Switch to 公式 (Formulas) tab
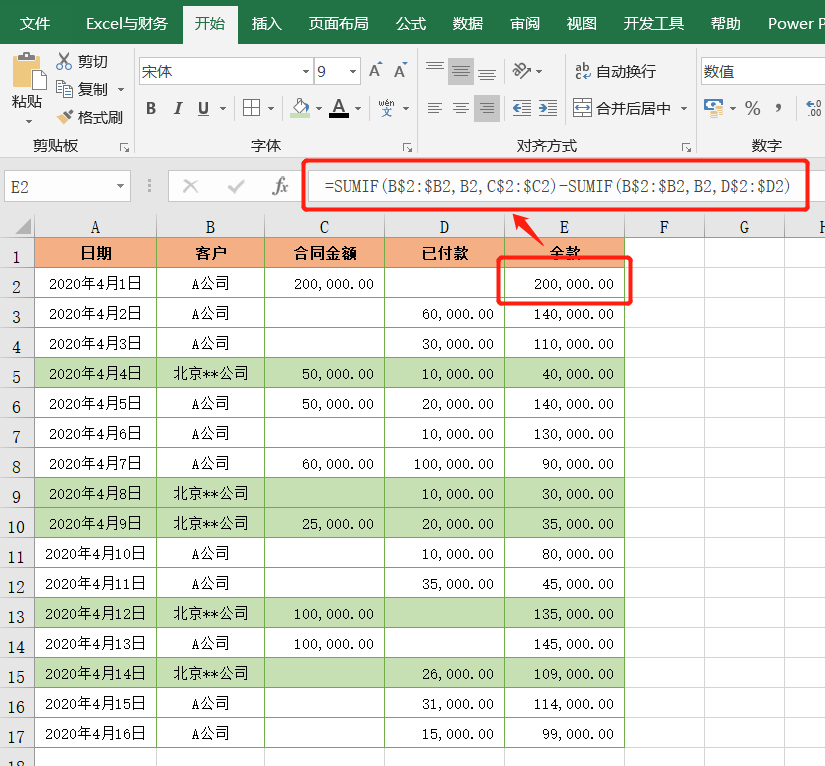The width and height of the screenshot is (825, 766). 410,24
